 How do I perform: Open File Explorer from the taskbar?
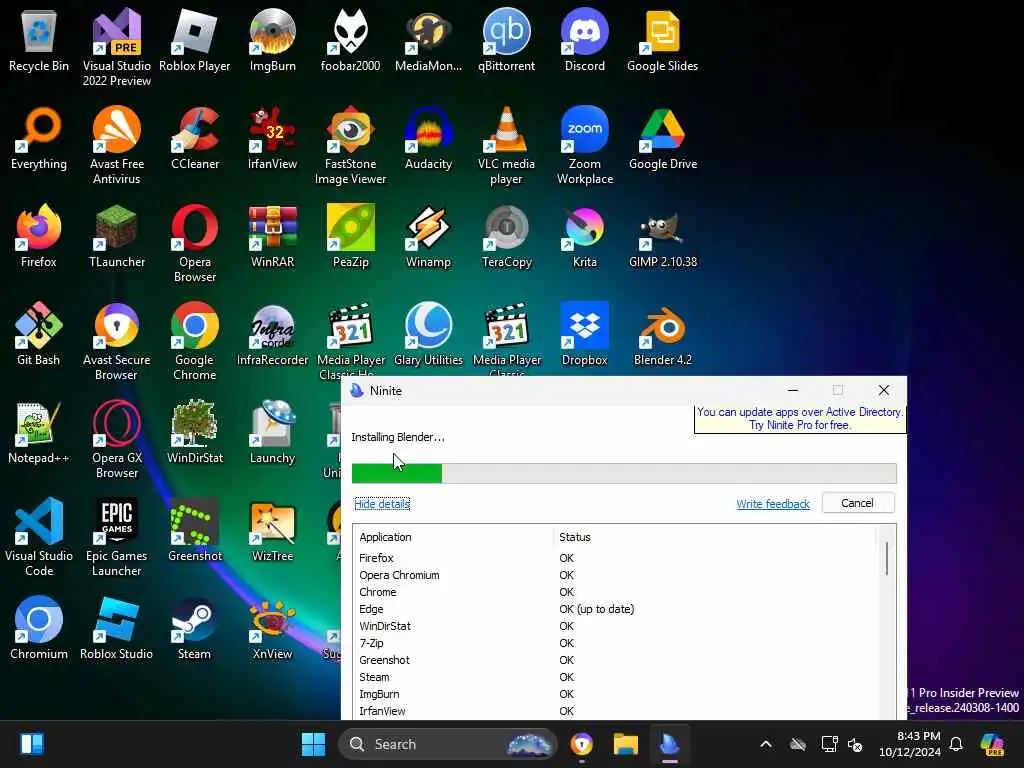coord(625,744)
